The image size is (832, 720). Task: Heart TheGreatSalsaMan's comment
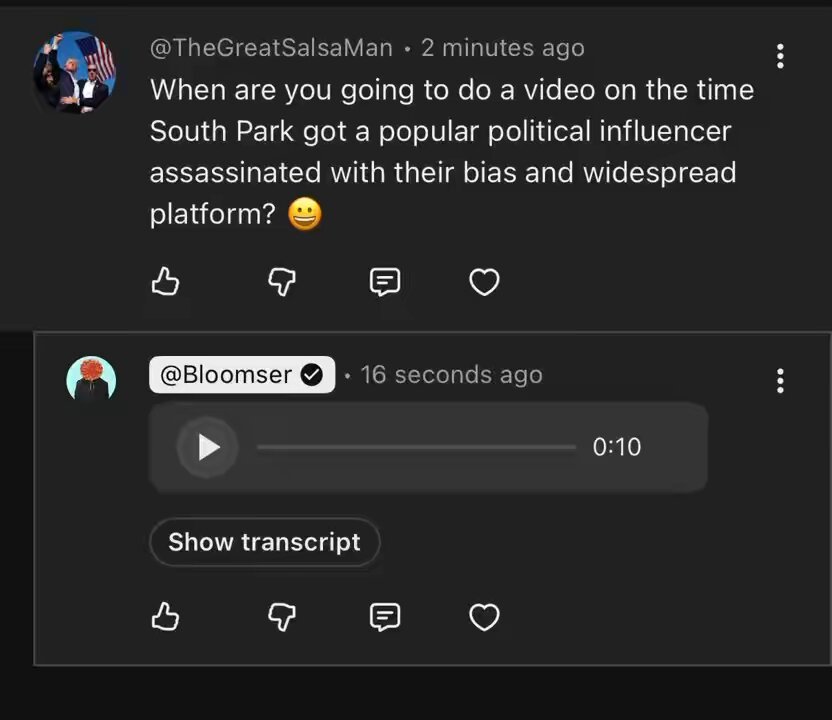tap(484, 282)
